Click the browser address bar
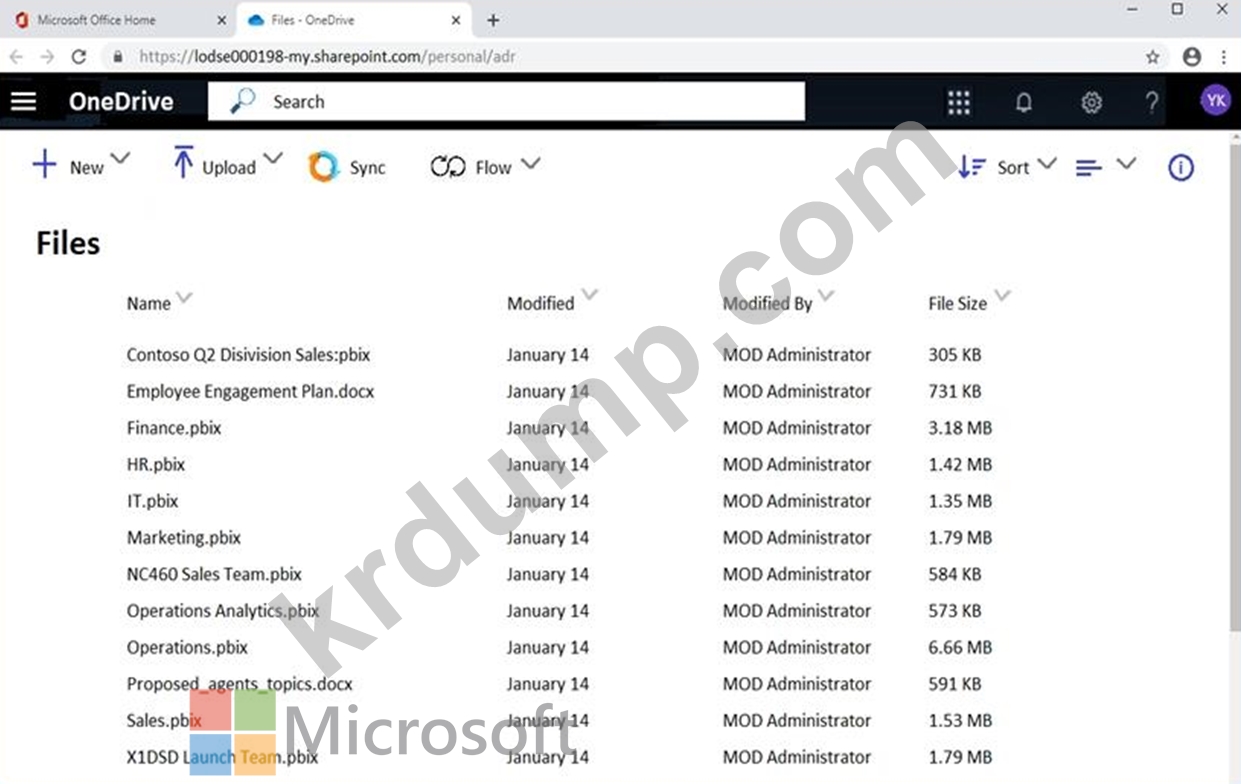The height and width of the screenshot is (784, 1241). click(620, 57)
